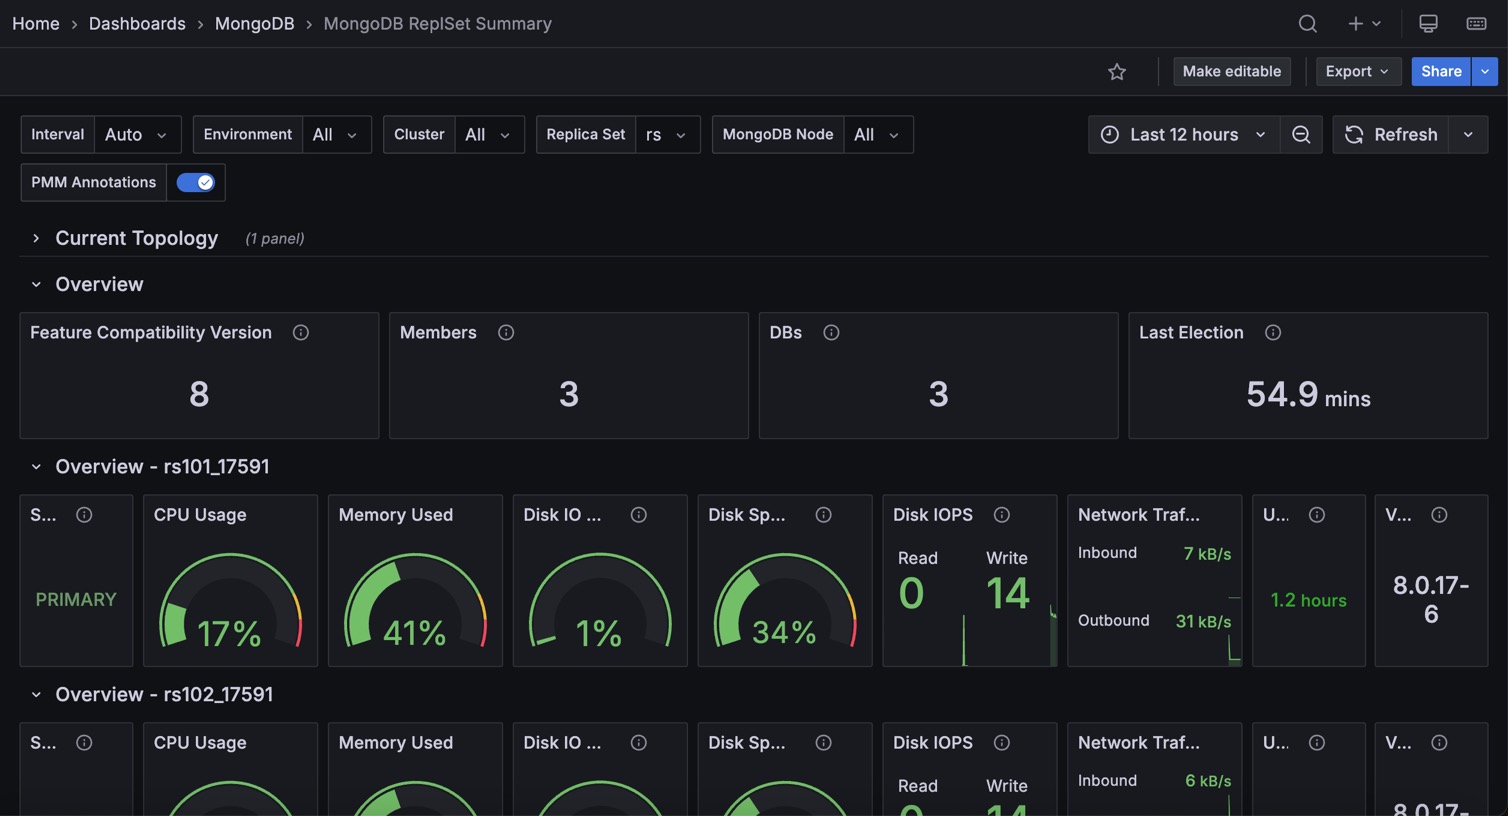
Task: Click info icon on Feature Compatibility Version
Action: coord(301,333)
